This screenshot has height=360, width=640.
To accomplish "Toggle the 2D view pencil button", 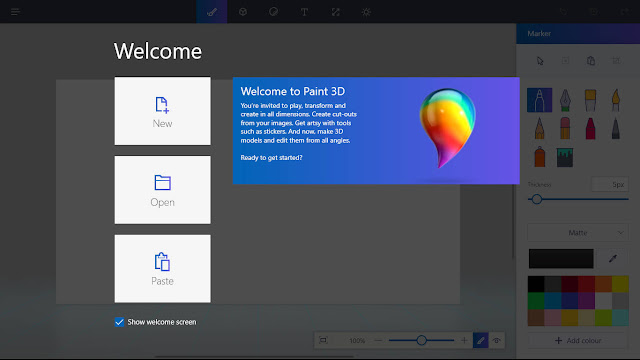I will pos(481,340).
